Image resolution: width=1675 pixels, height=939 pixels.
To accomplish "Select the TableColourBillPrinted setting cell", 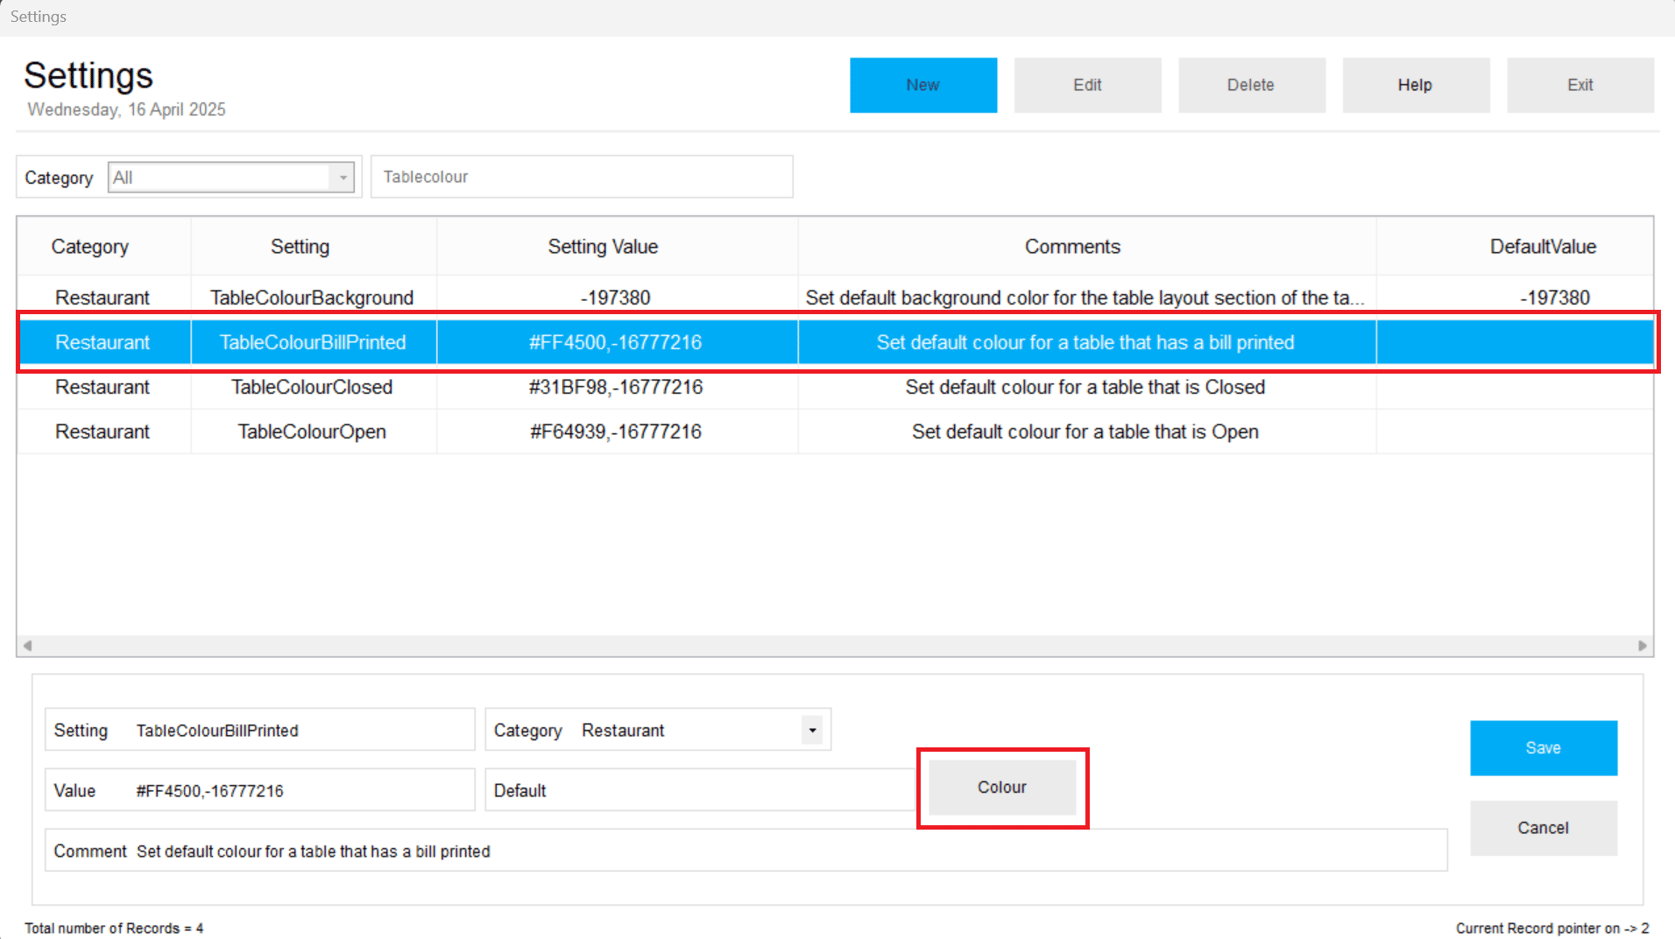I will (313, 342).
